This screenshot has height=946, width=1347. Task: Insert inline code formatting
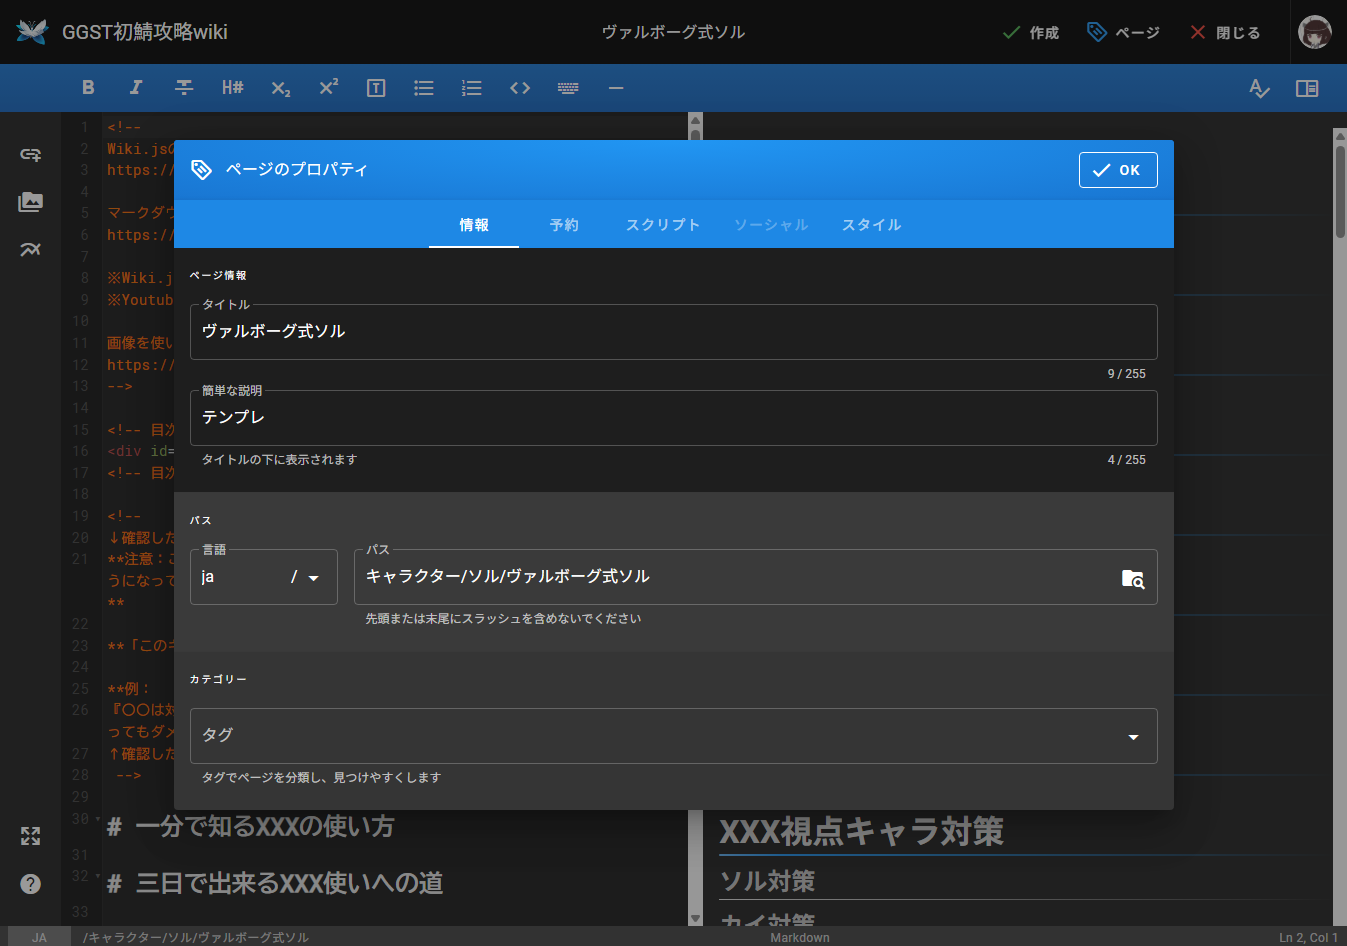click(520, 88)
